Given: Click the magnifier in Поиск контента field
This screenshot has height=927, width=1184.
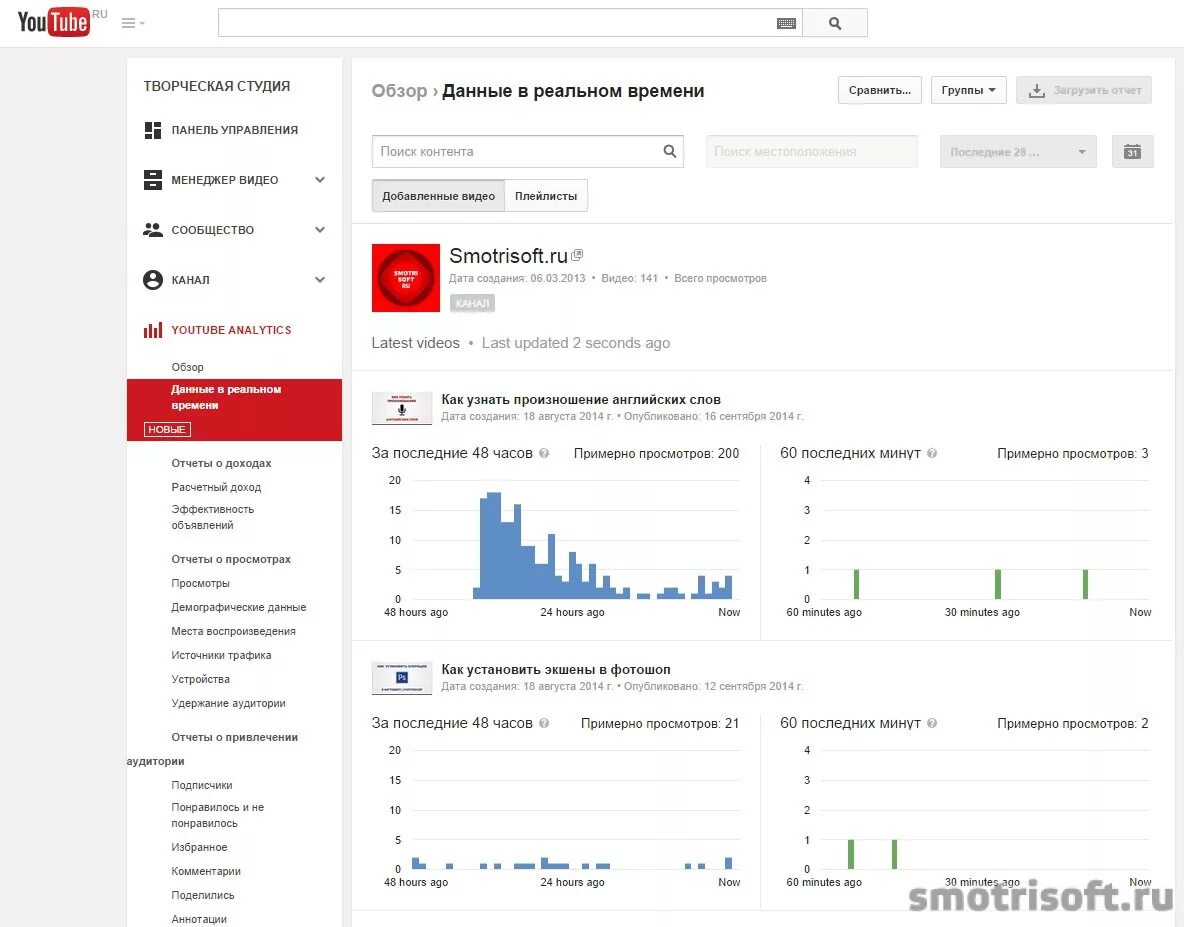Looking at the screenshot, I should pos(669,151).
